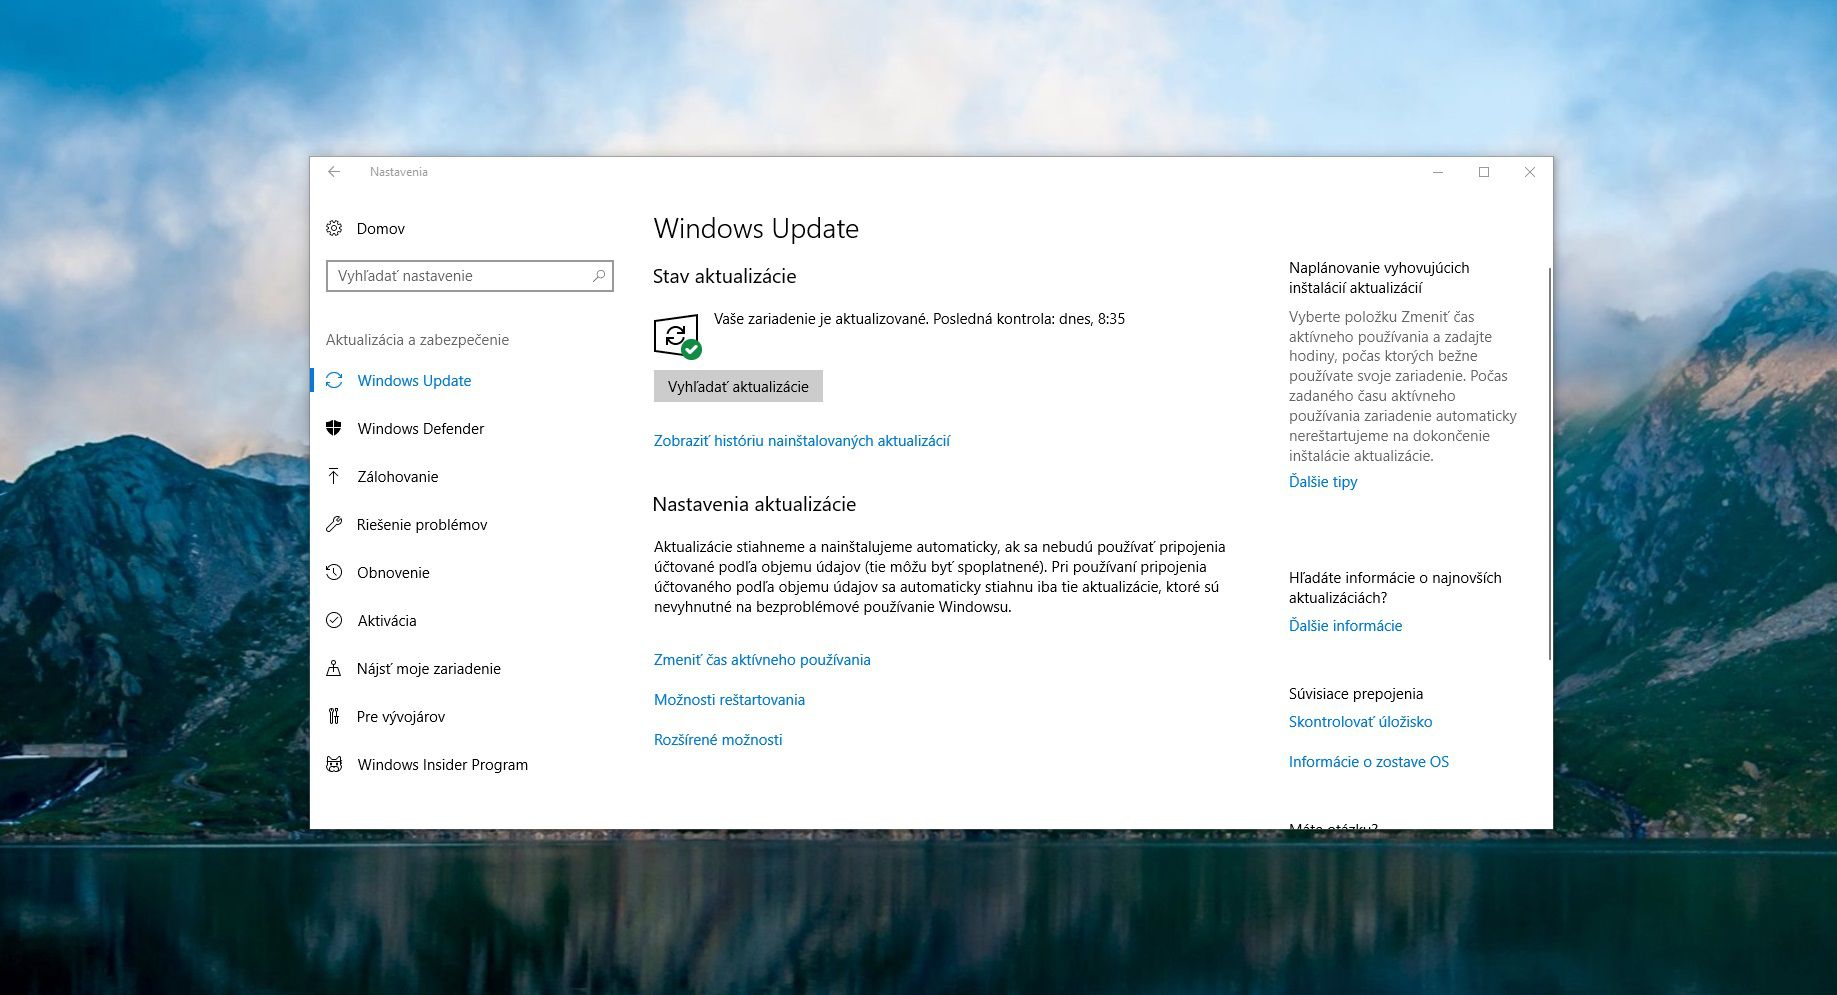Click the search magnifier icon
Viewport: 1837px width, 995px height.
coord(599,275)
